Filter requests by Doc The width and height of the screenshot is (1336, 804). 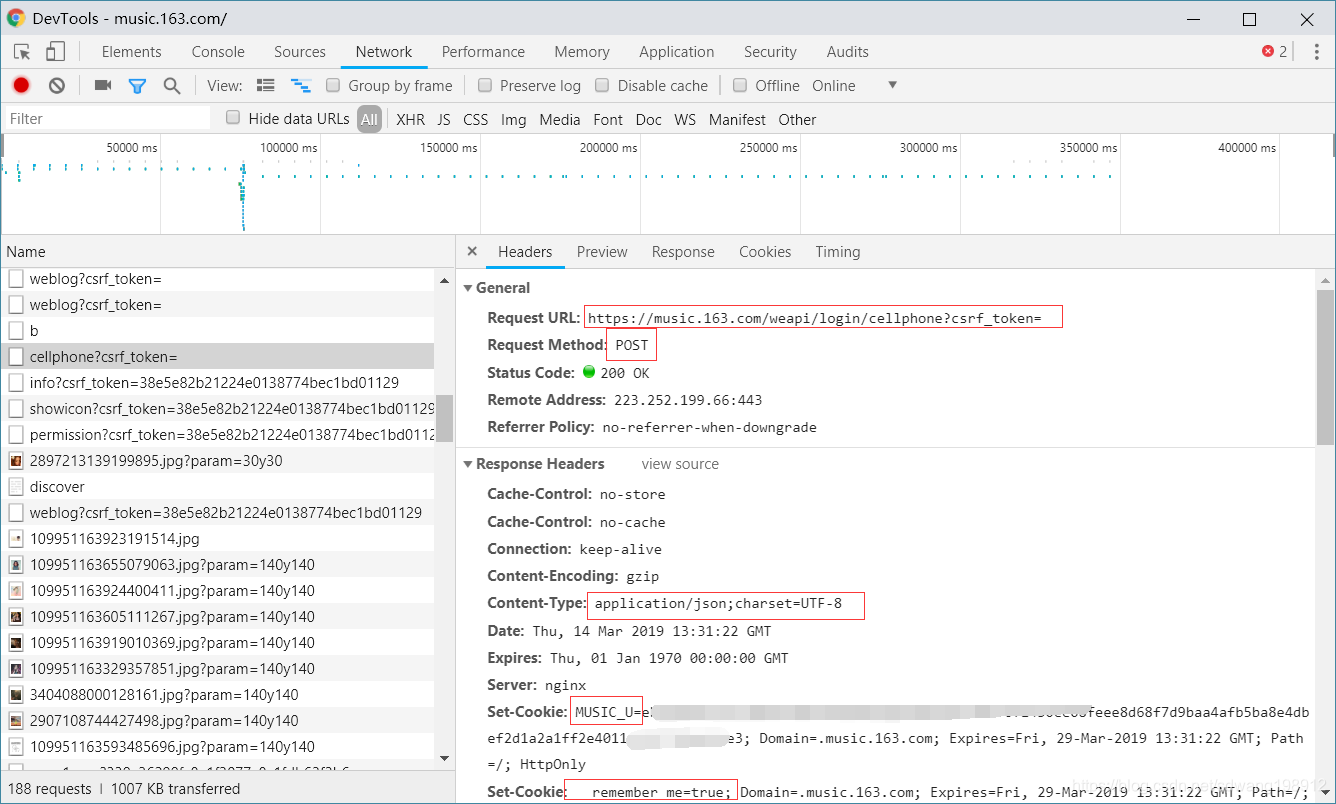(649, 119)
